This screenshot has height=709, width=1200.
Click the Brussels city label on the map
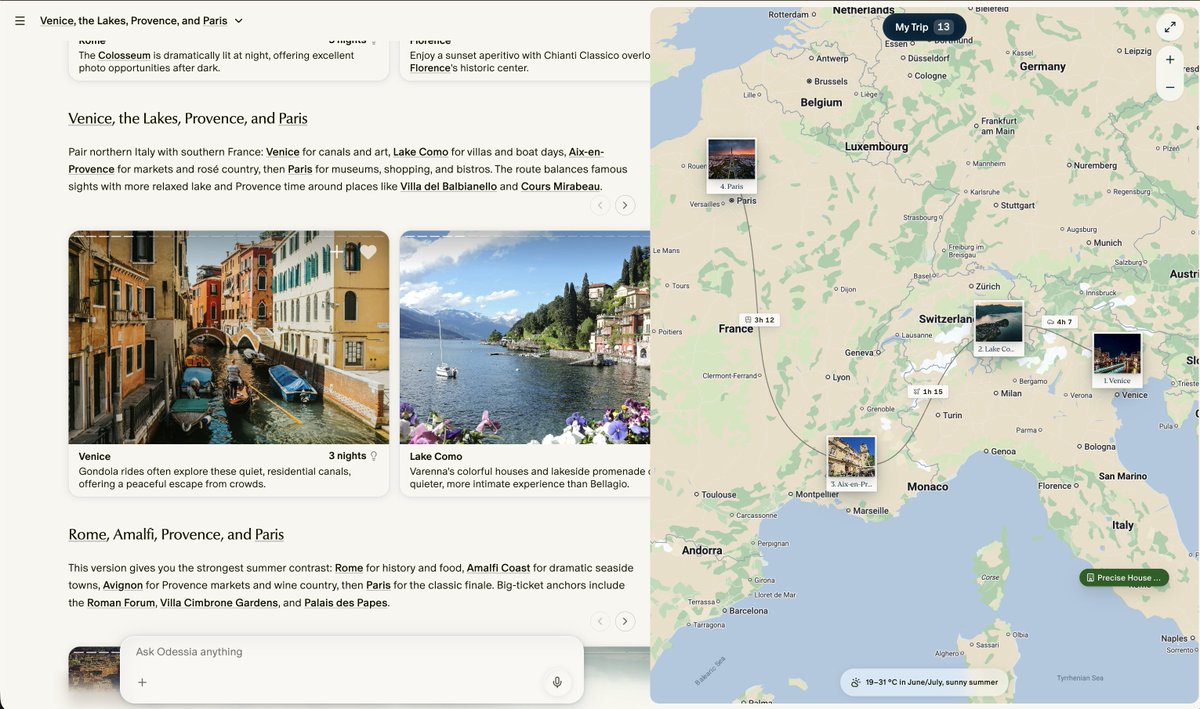[x=831, y=81]
